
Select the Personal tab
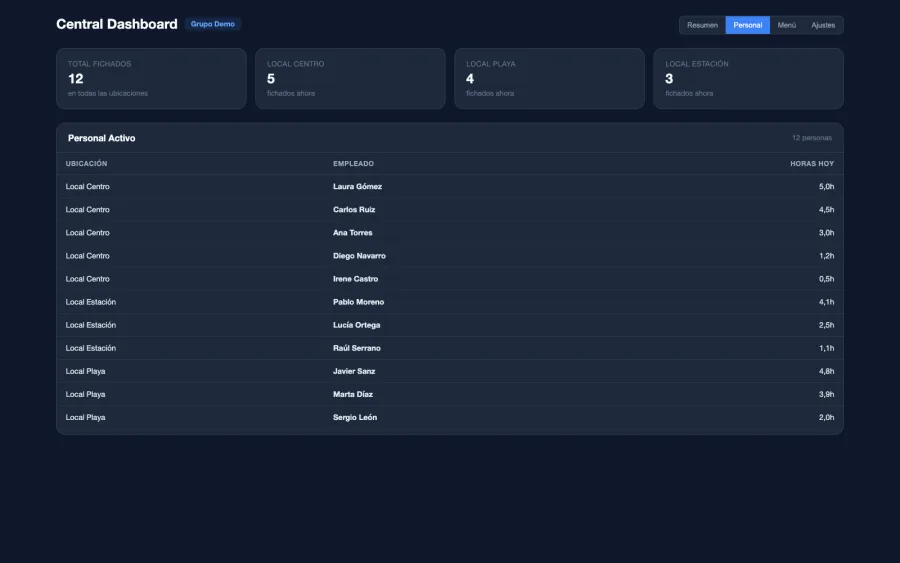[x=747, y=25]
